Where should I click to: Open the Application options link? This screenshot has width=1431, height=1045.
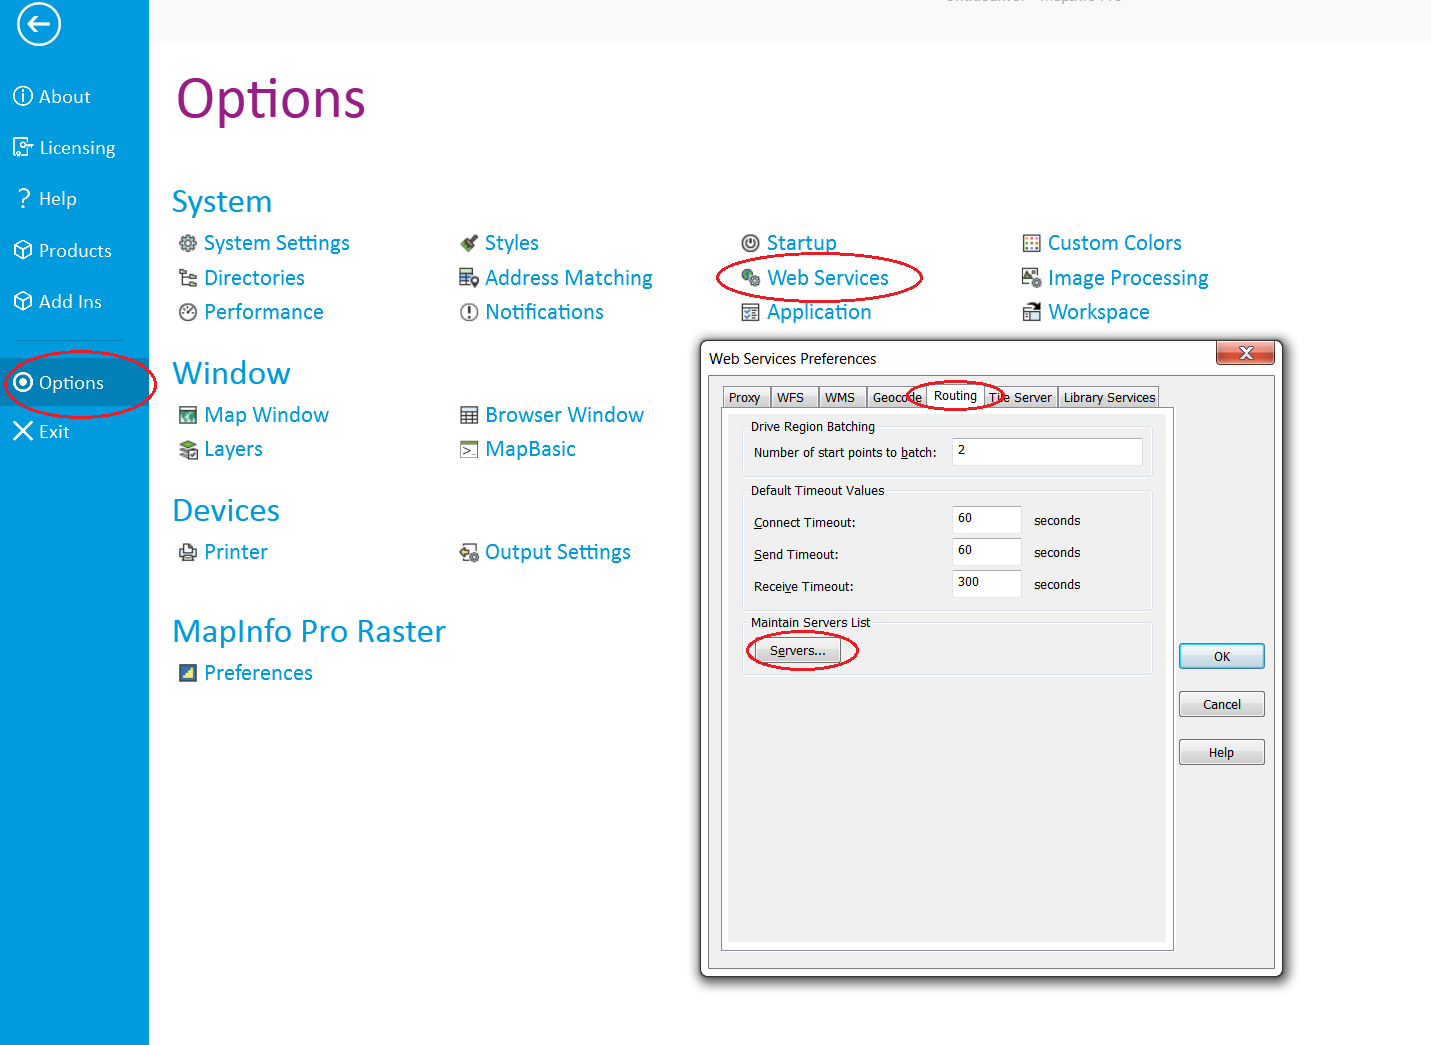pos(819,312)
